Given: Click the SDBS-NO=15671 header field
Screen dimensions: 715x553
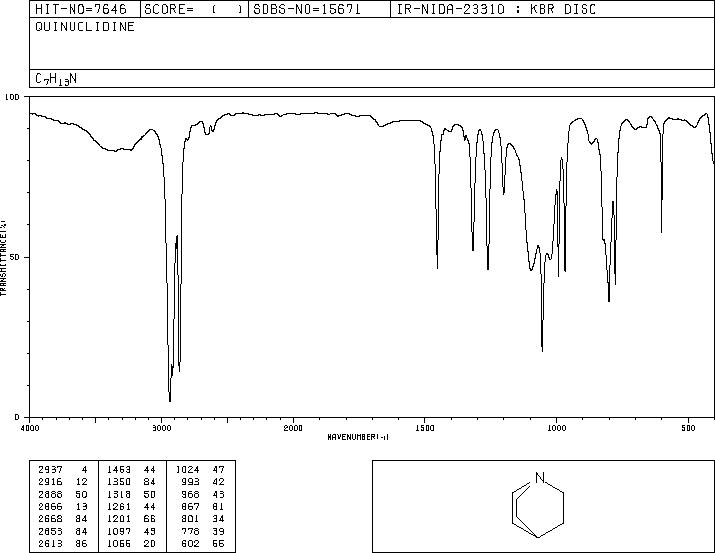Looking at the screenshot, I should click(319, 9).
